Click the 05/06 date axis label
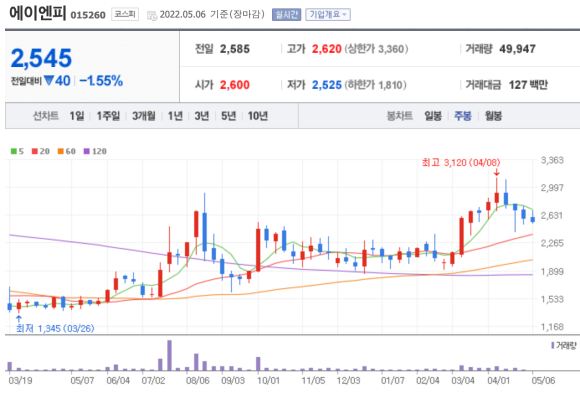Image resolution: width=580 pixels, height=393 pixels. point(543,380)
